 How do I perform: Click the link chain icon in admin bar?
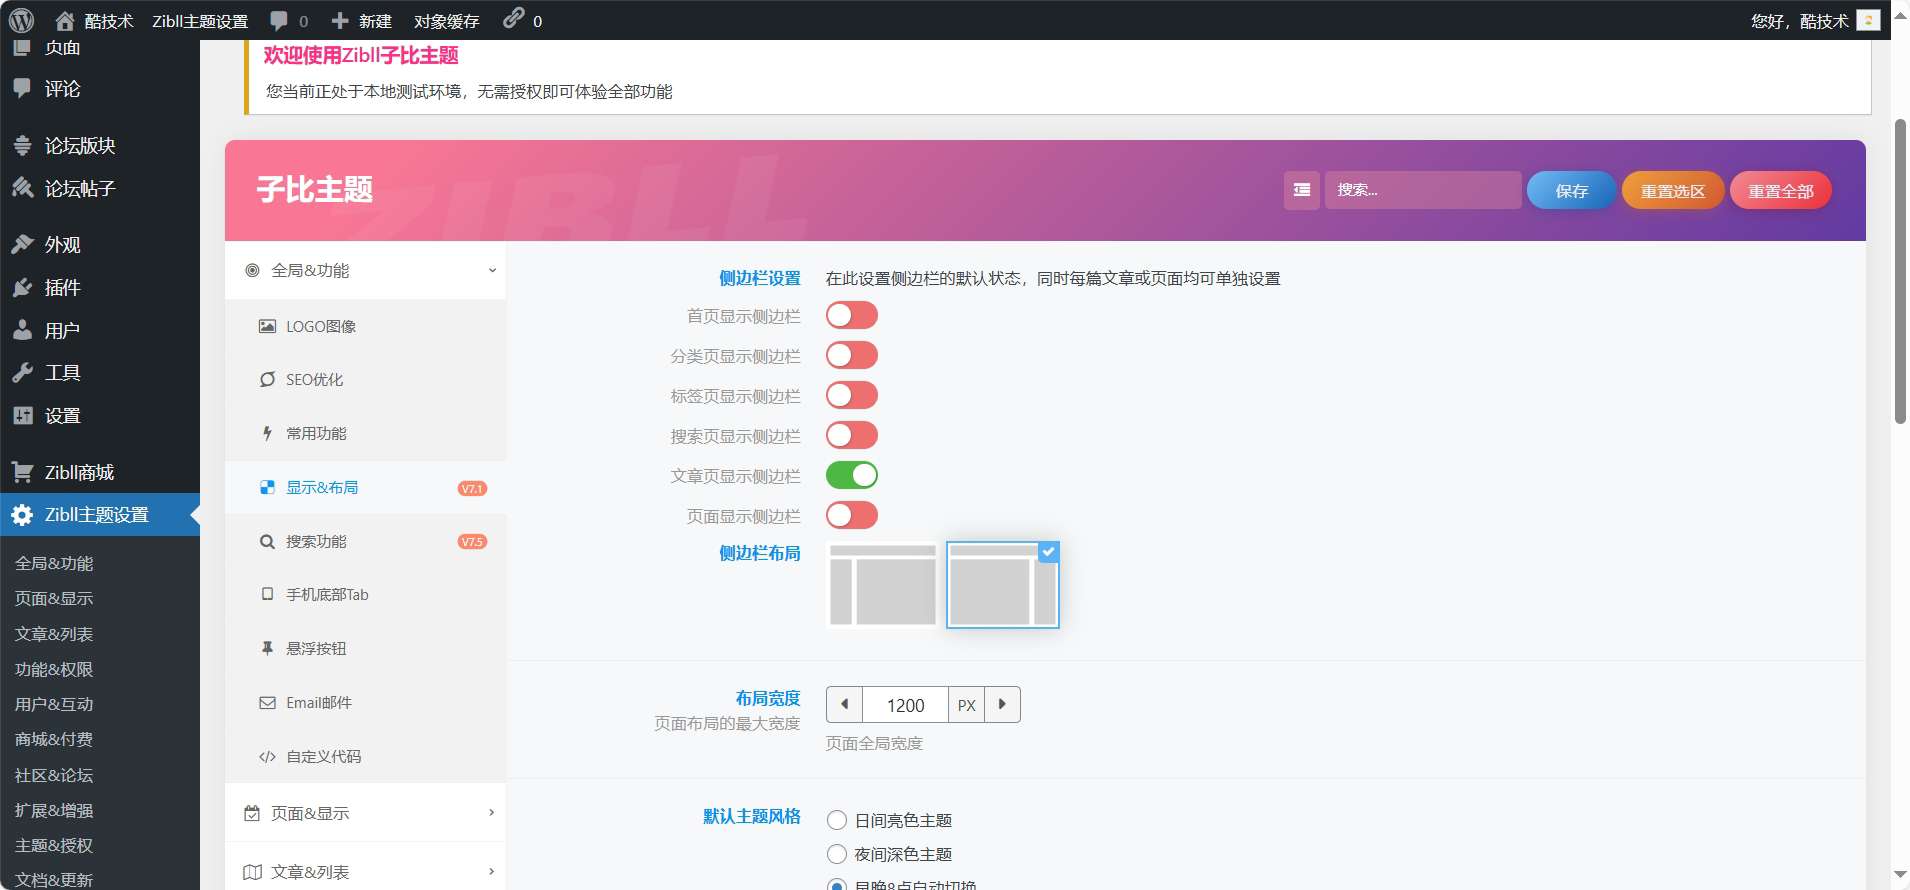pyautogui.click(x=513, y=18)
